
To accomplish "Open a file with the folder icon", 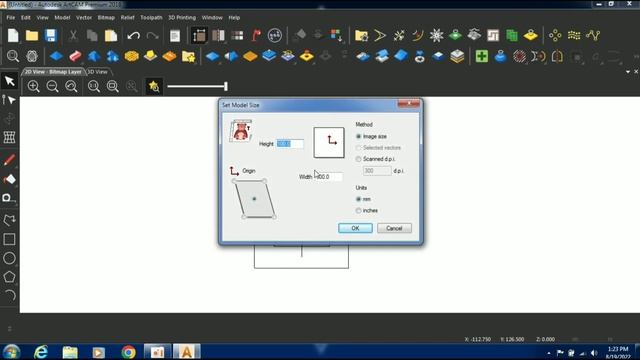I will click(x=32, y=36).
